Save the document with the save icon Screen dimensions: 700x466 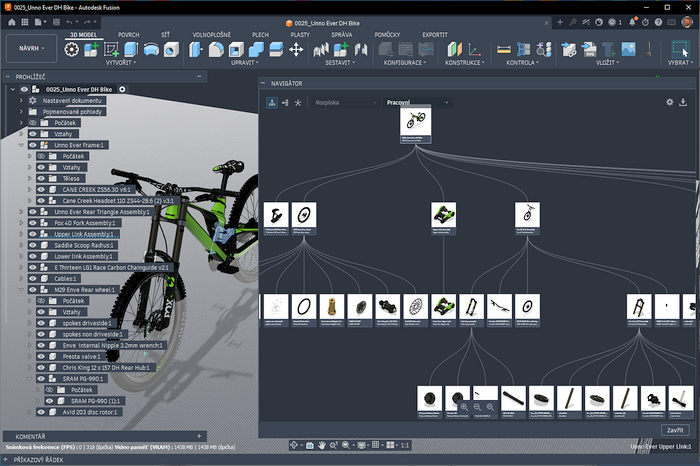(56, 22)
